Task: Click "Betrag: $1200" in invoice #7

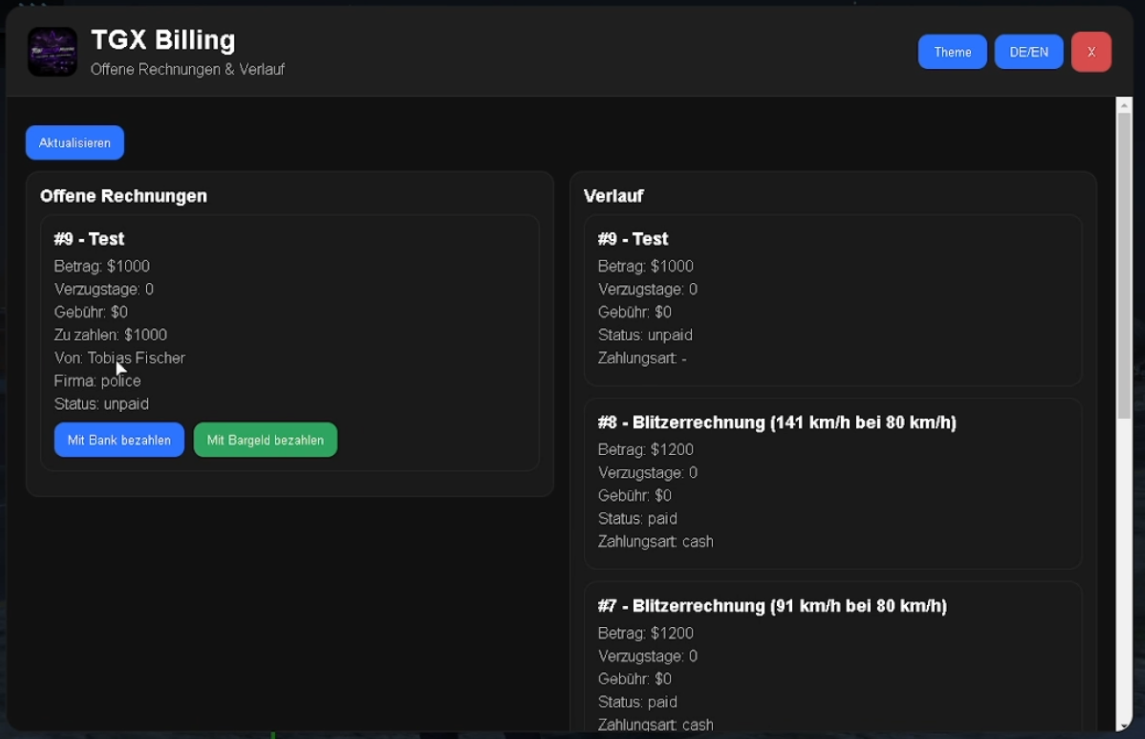Action: pos(646,633)
